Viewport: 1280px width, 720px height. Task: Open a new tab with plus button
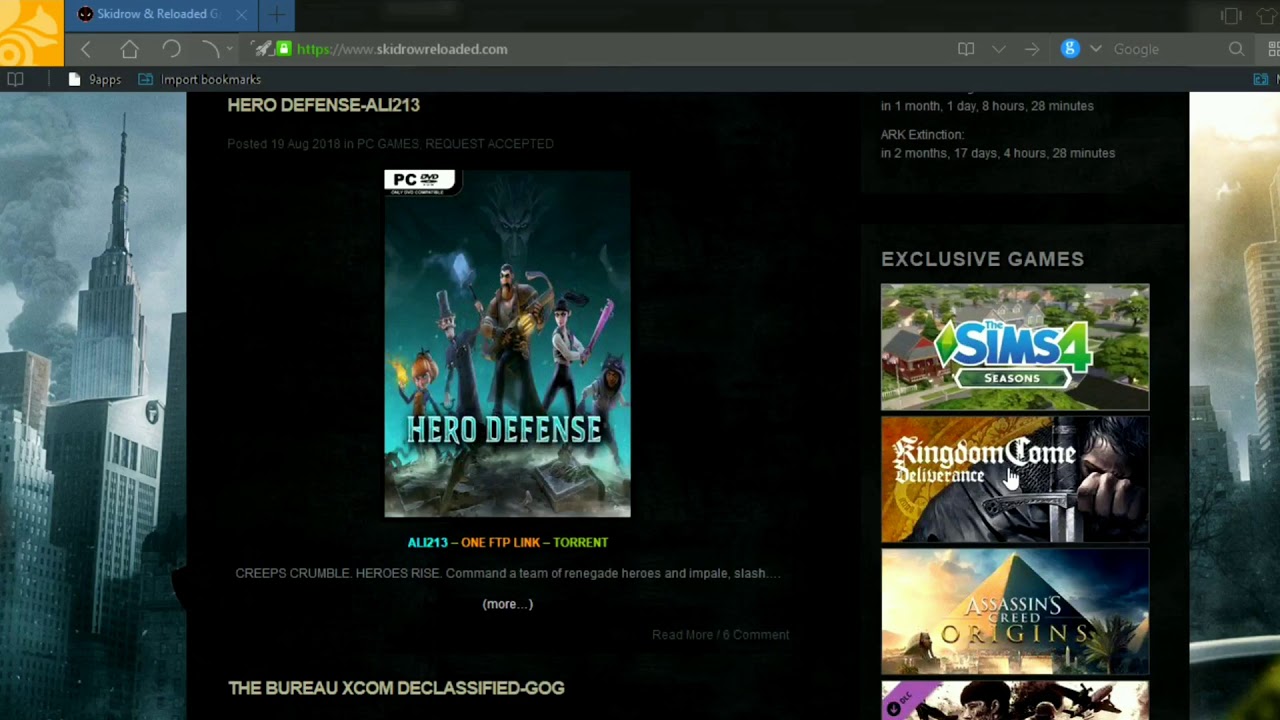click(x=277, y=14)
